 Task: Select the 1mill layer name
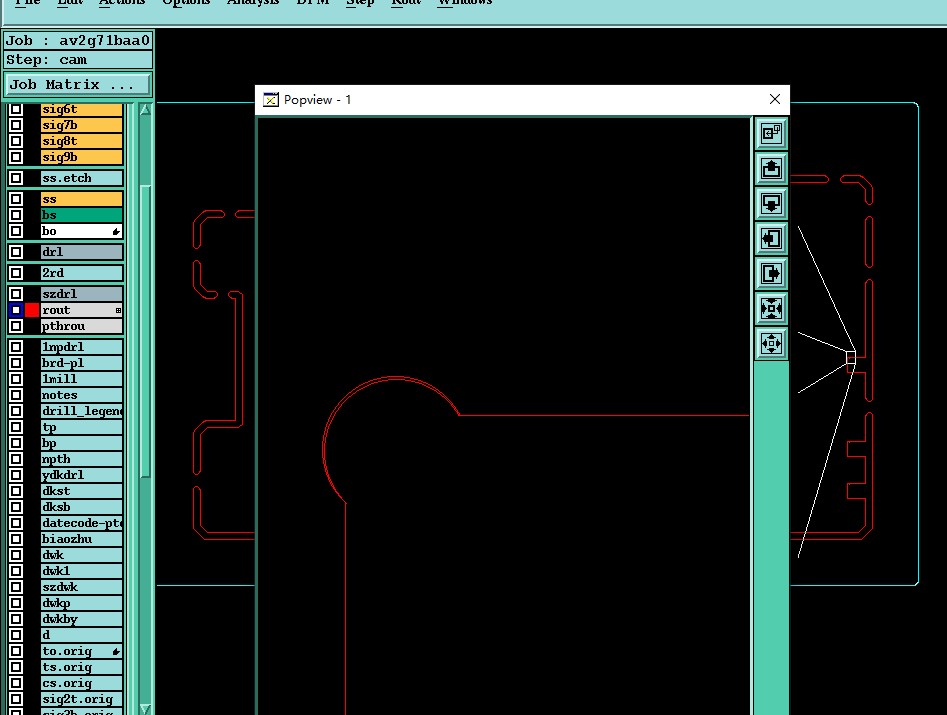82,379
